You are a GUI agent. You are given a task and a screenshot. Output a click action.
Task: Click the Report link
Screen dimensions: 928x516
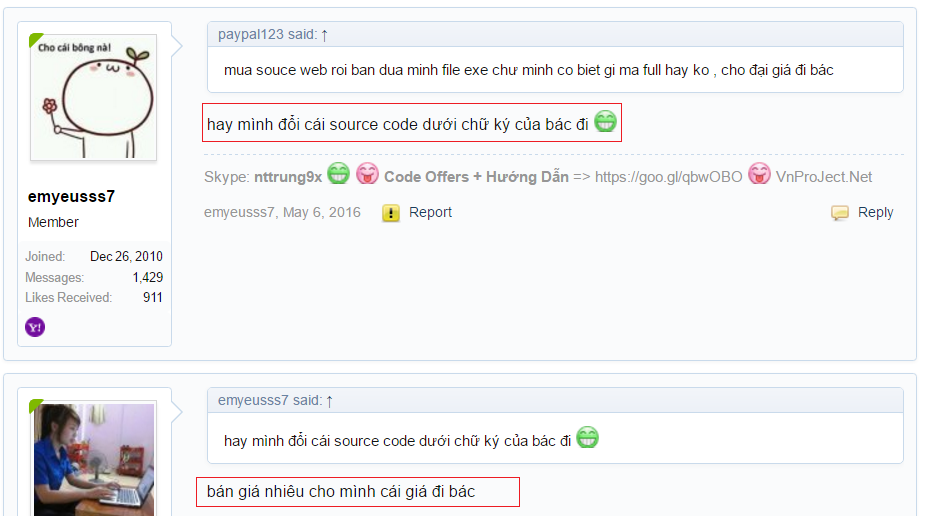pos(430,212)
